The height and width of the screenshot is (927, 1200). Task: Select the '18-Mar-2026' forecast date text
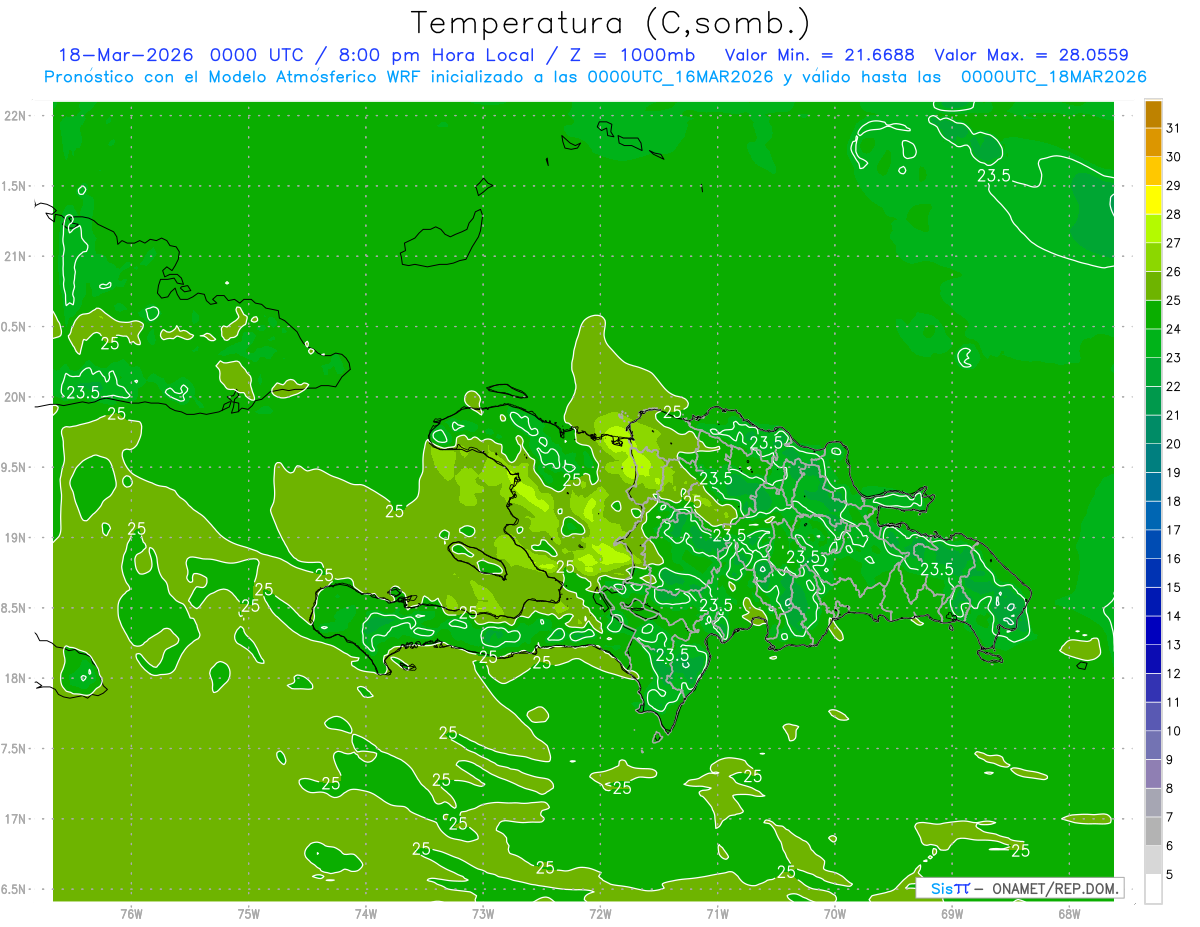pos(127,55)
